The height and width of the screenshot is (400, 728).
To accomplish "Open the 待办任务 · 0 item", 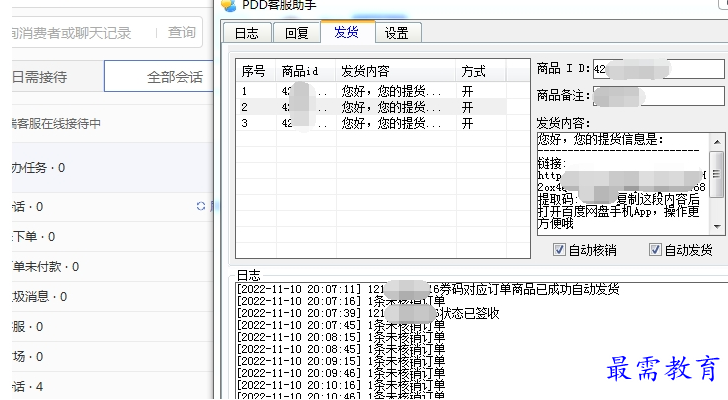I will (112, 168).
